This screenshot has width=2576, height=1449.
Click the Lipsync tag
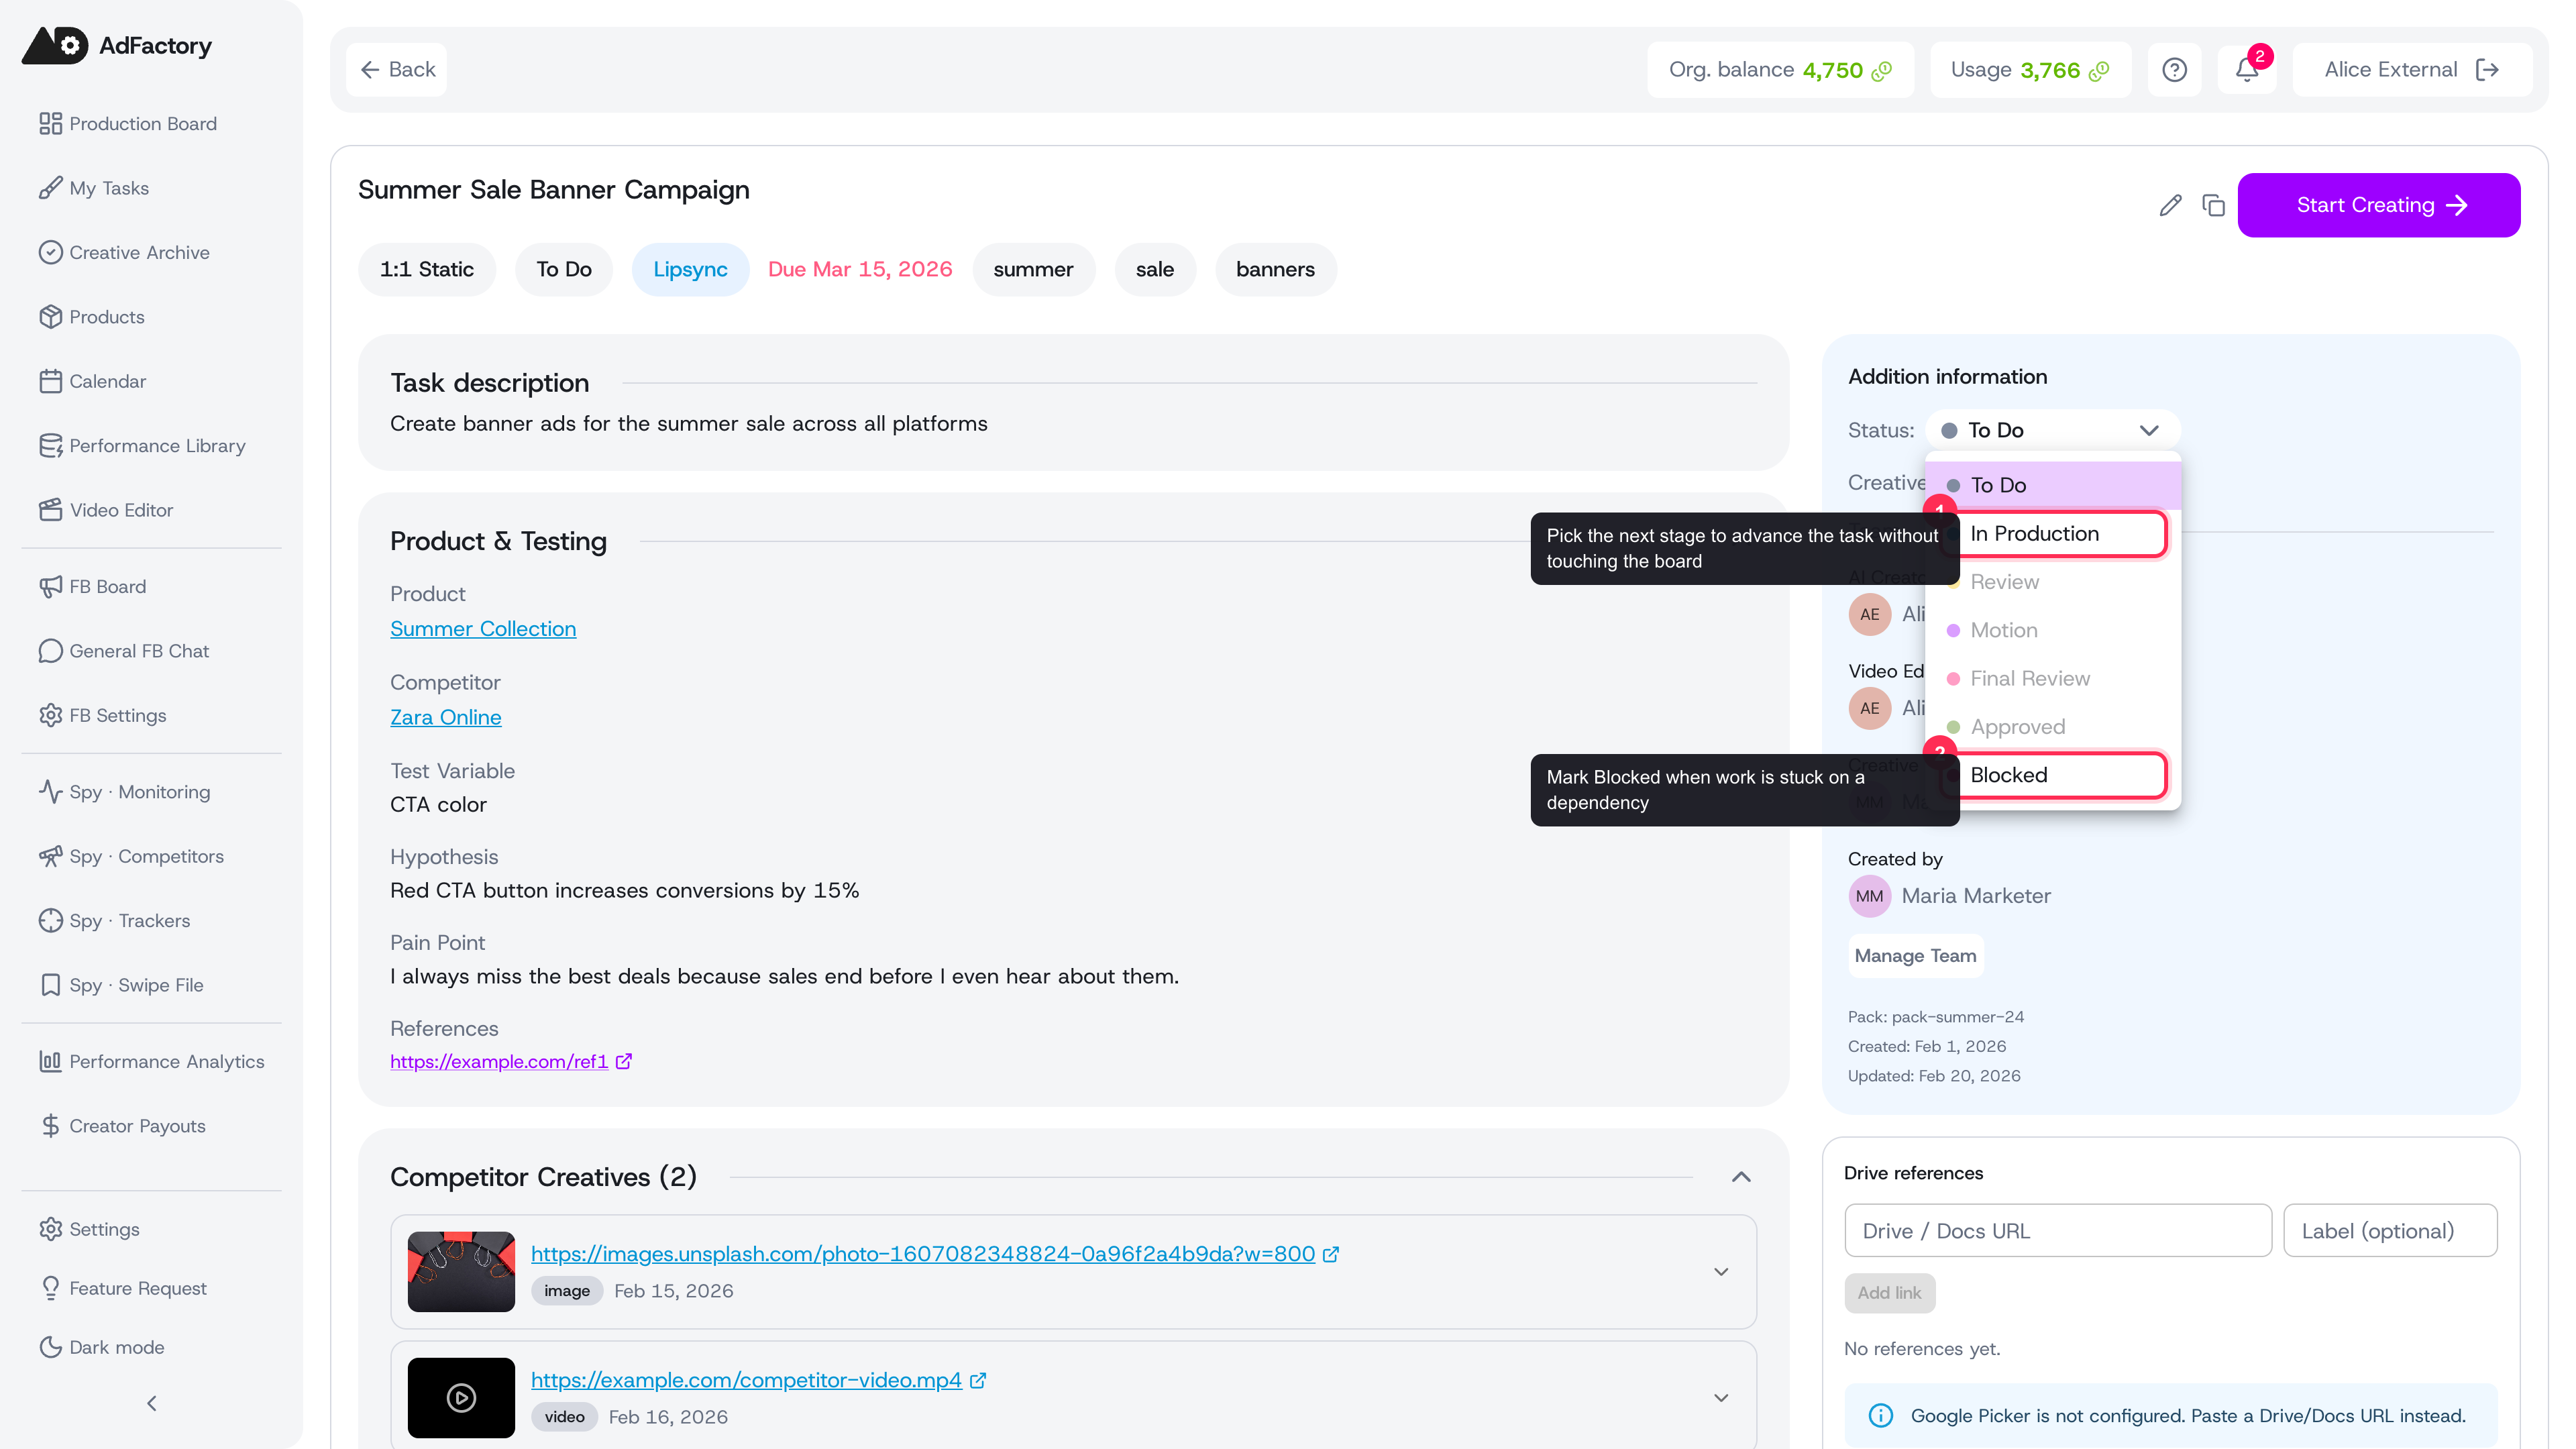[x=690, y=269]
